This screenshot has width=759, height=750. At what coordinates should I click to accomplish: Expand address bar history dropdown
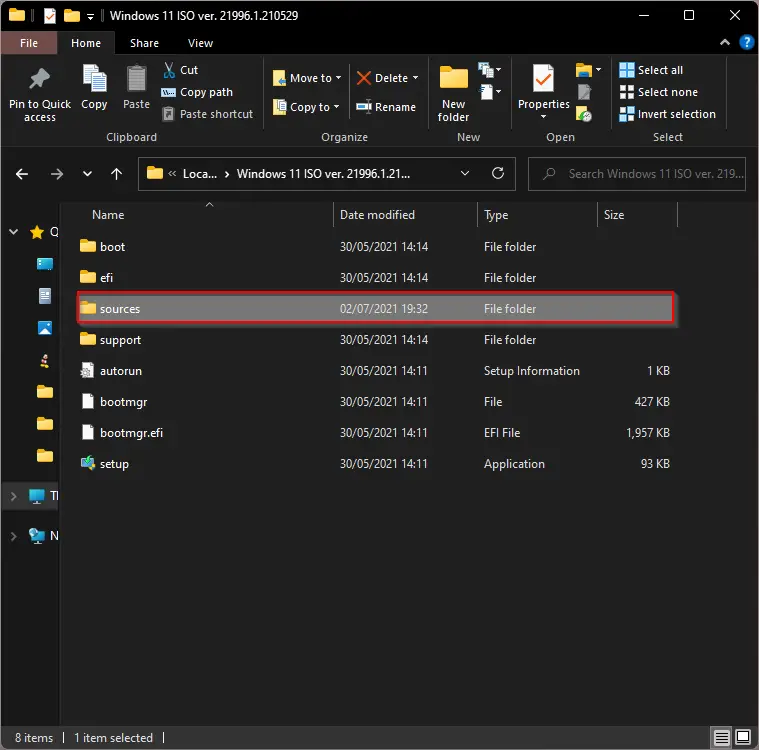click(465, 173)
